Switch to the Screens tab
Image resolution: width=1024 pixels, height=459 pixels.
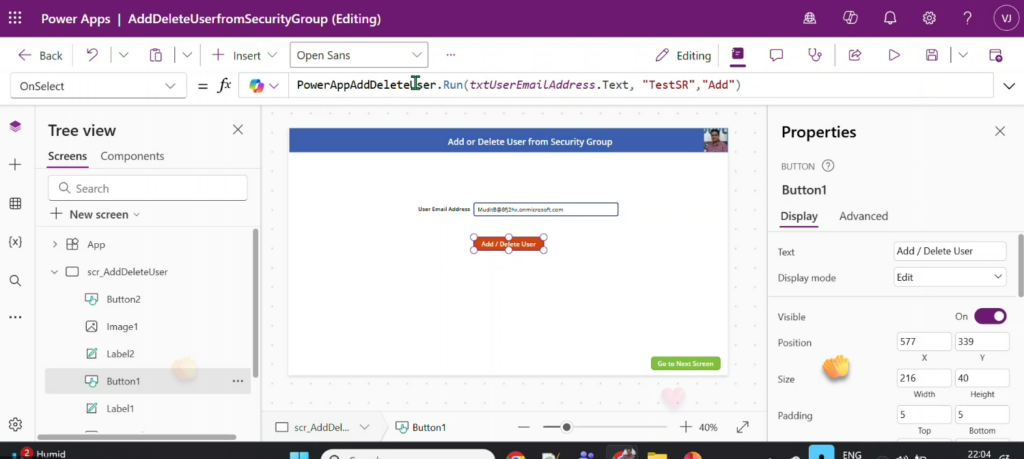[x=67, y=157]
